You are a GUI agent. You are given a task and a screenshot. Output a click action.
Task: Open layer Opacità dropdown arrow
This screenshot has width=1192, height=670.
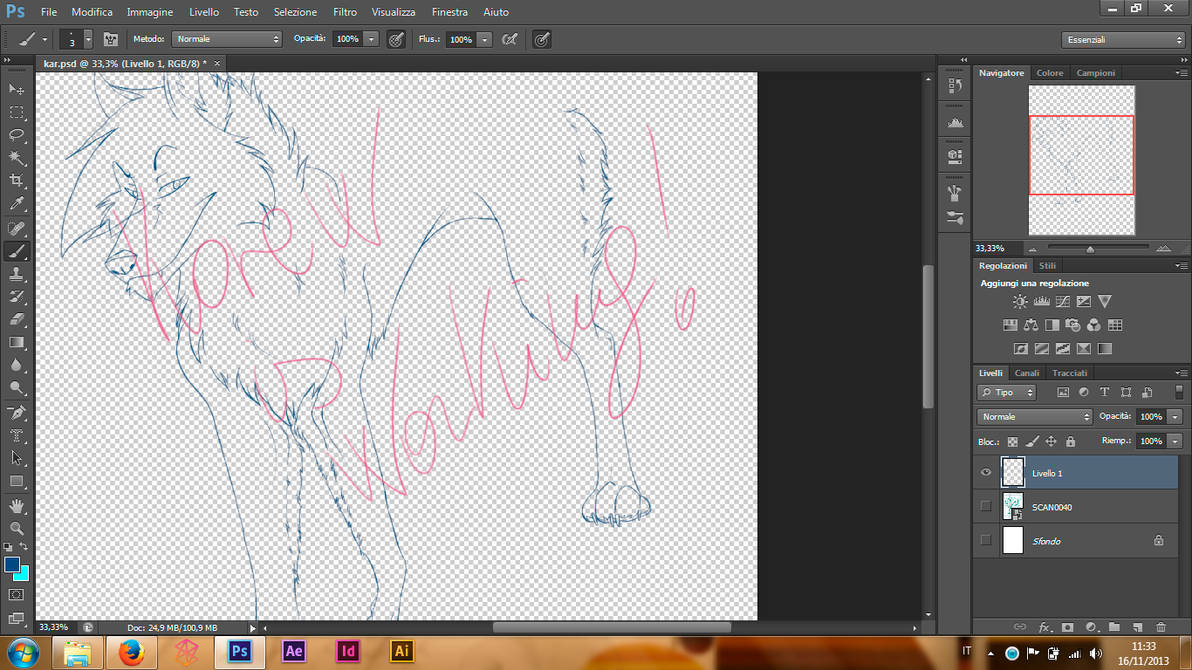point(1175,417)
